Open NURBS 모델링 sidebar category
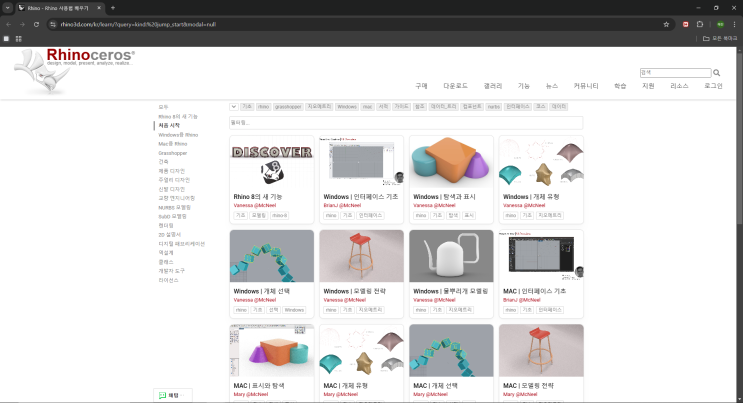This screenshot has height=403, width=743. tap(174, 207)
